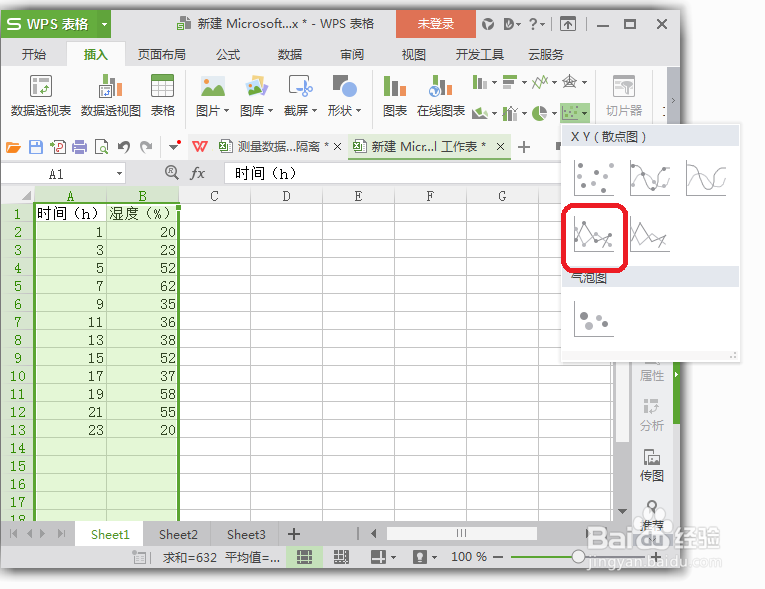Image resolution: width=765 pixels, height=589 pixels.
Task: Open the WPS 表格 application menu arrow
Action: [x=104, y=24]
